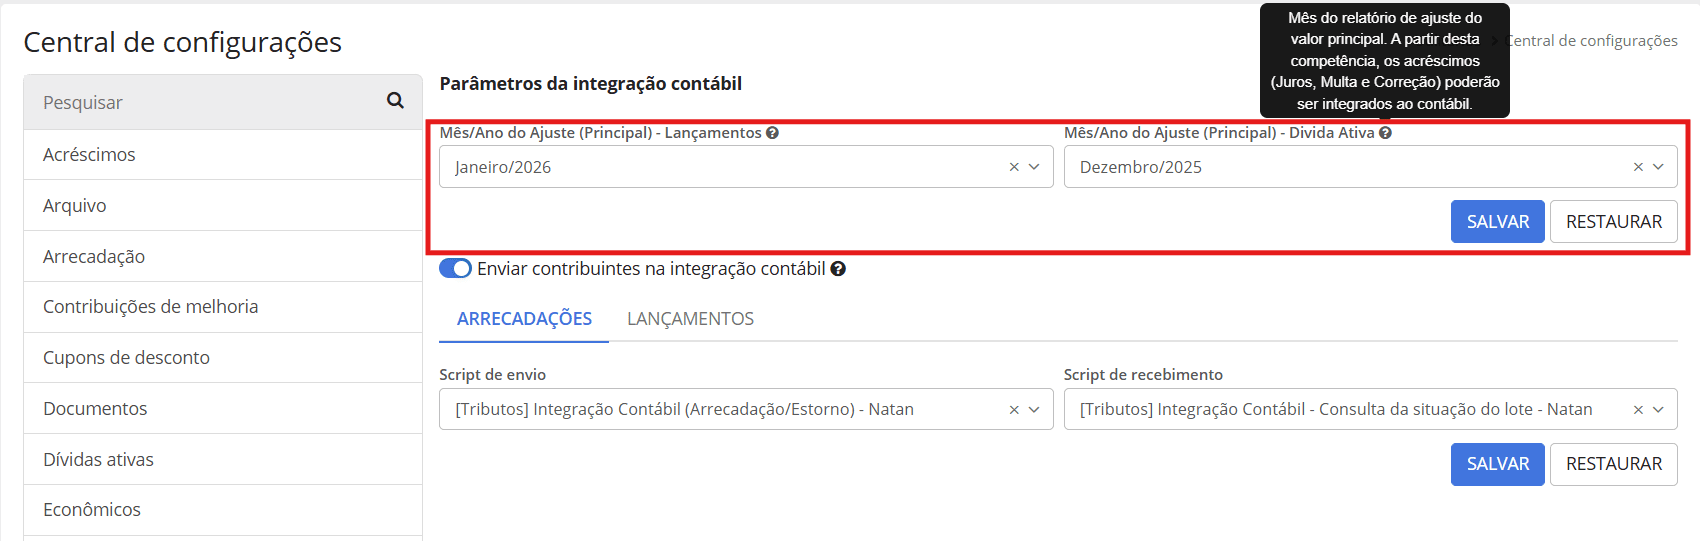
Task: Open help icon next to Enviar contribuintes
Action: (x=838, y=269)
